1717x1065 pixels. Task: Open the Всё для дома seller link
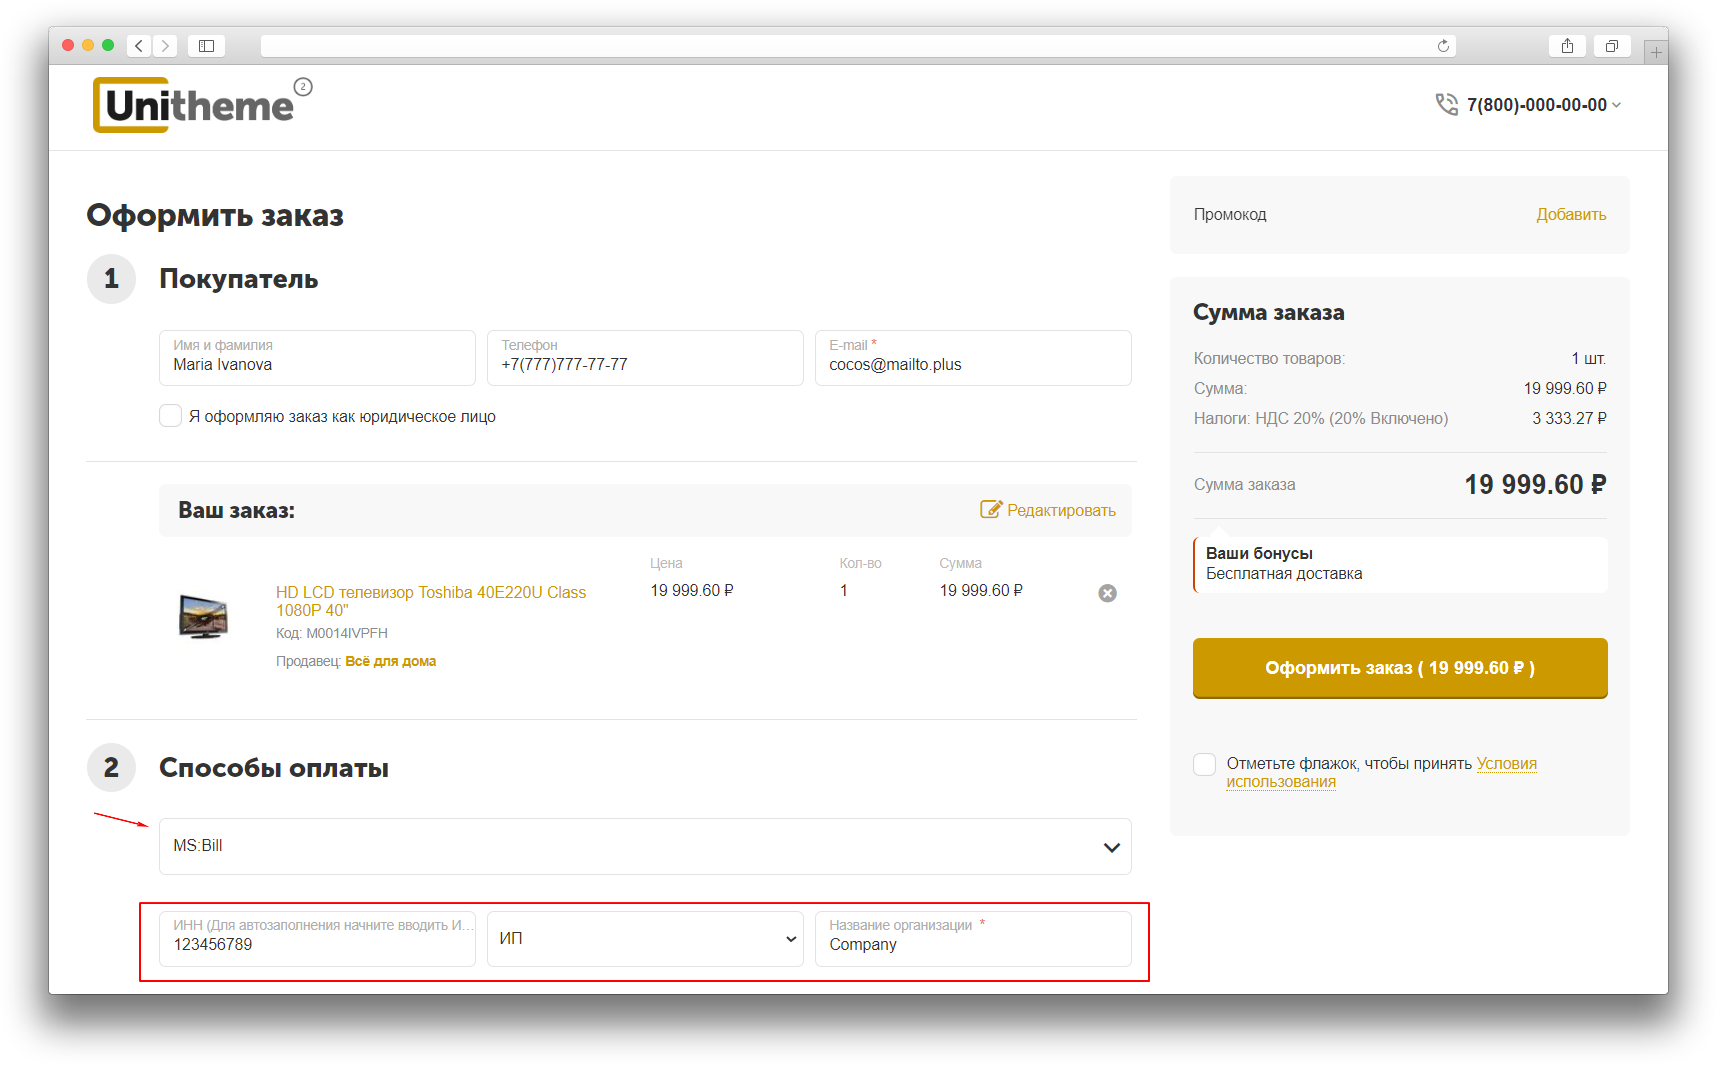(x=390, y=661)
